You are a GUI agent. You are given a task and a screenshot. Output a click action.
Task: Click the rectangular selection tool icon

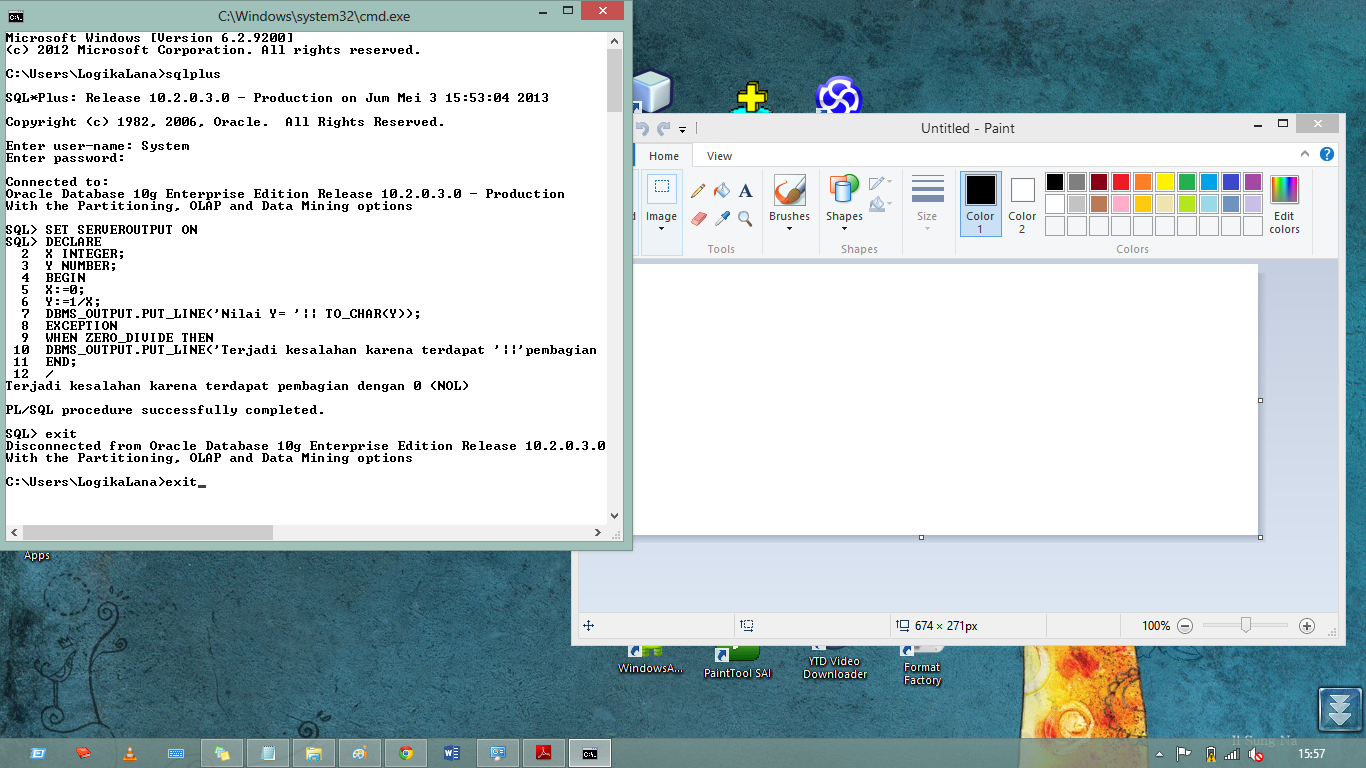coord(661,188)
